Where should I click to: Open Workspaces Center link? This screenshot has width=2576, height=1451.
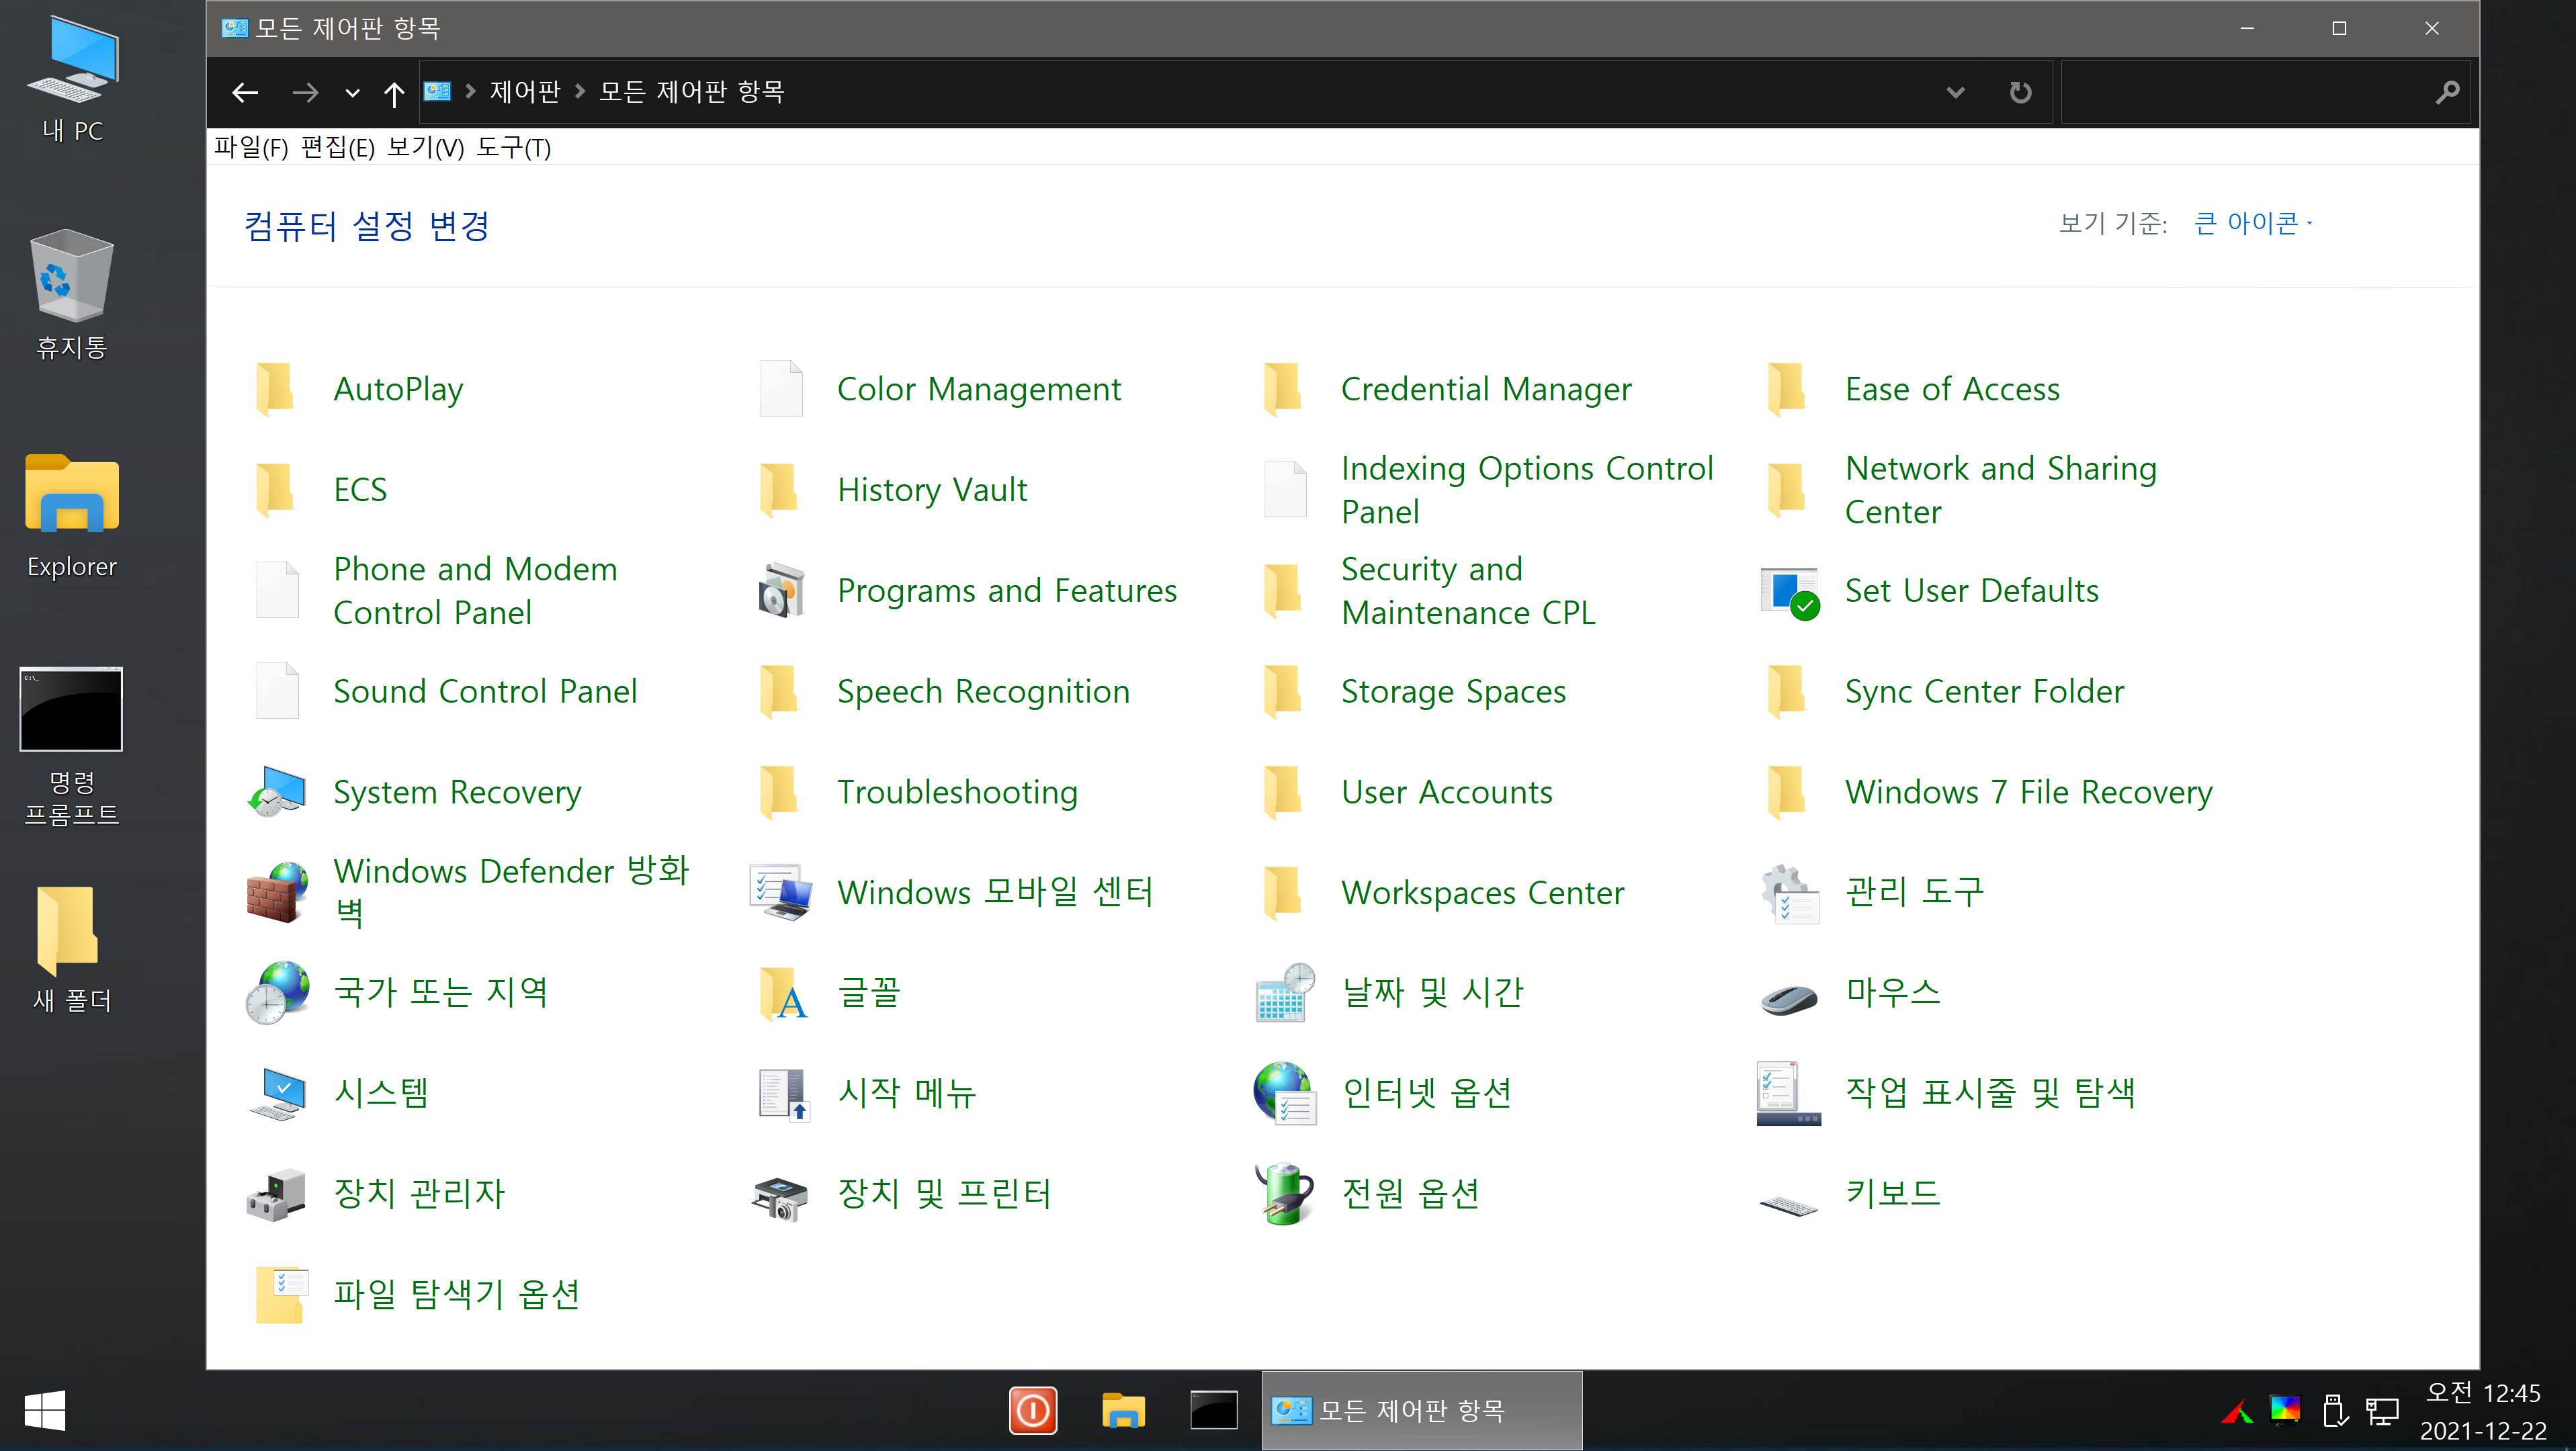point(1482,892)
